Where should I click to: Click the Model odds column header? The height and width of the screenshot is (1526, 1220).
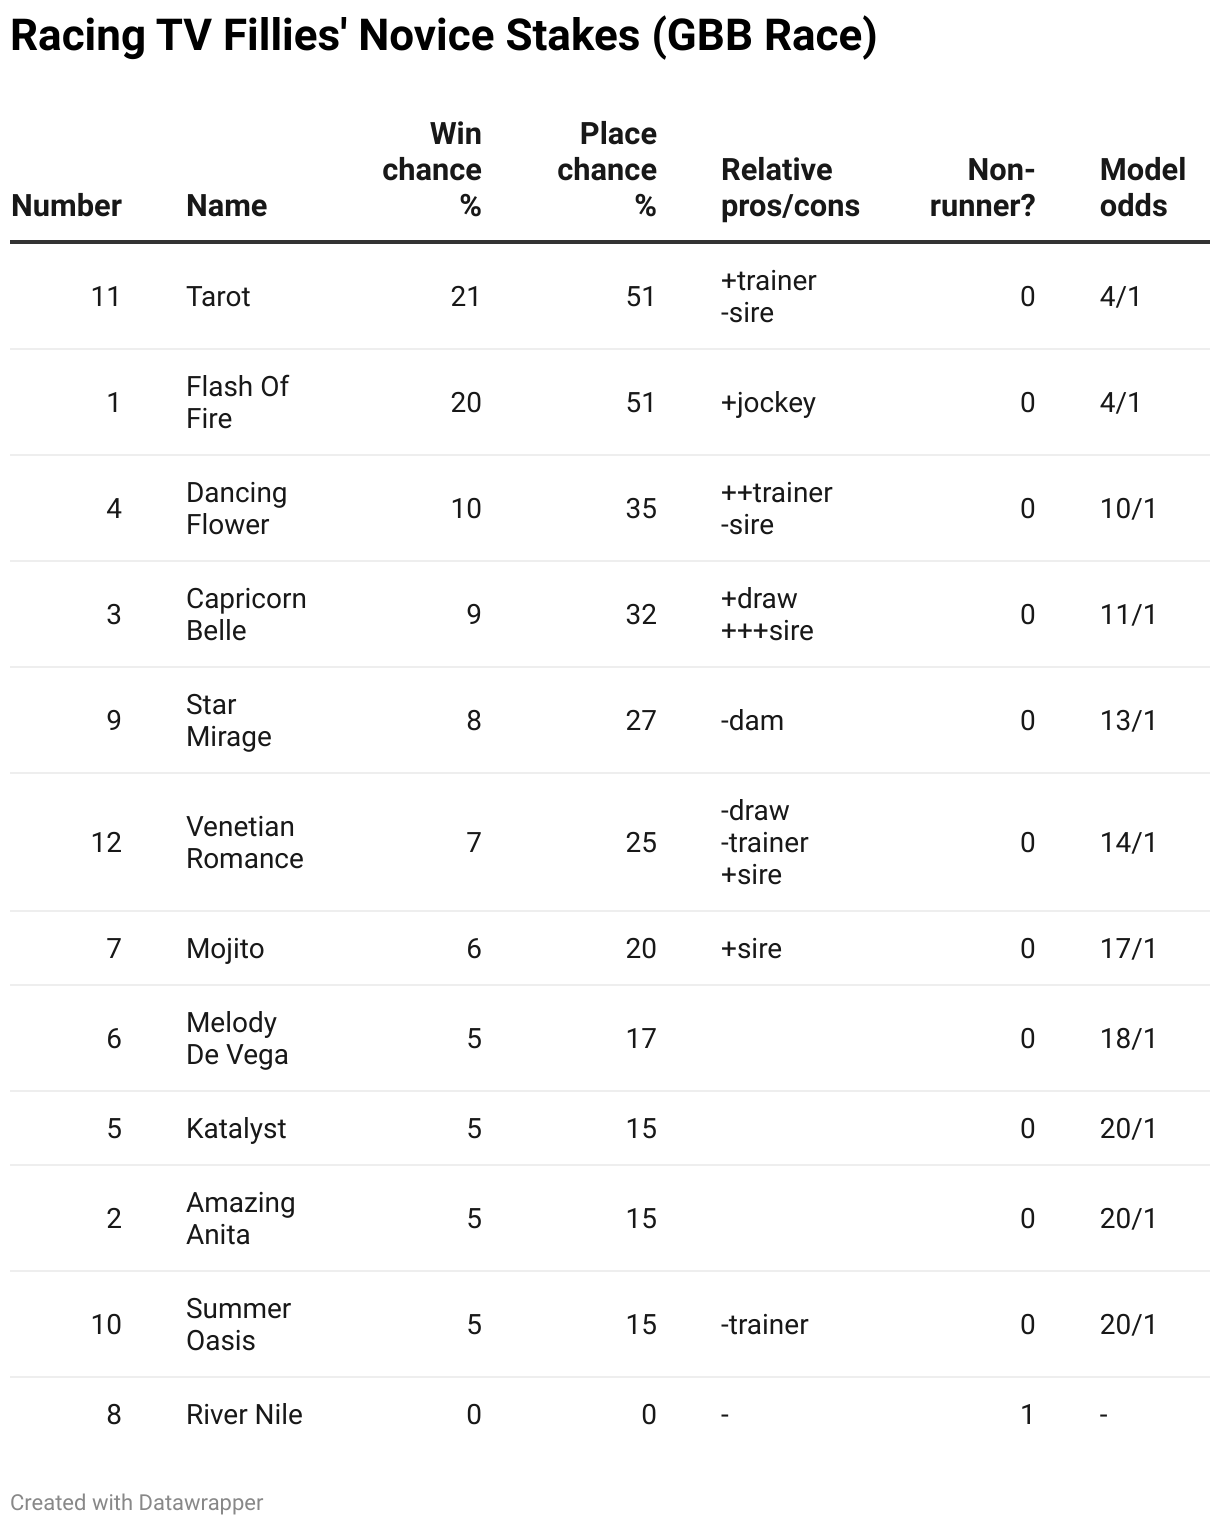[1143, 187]
